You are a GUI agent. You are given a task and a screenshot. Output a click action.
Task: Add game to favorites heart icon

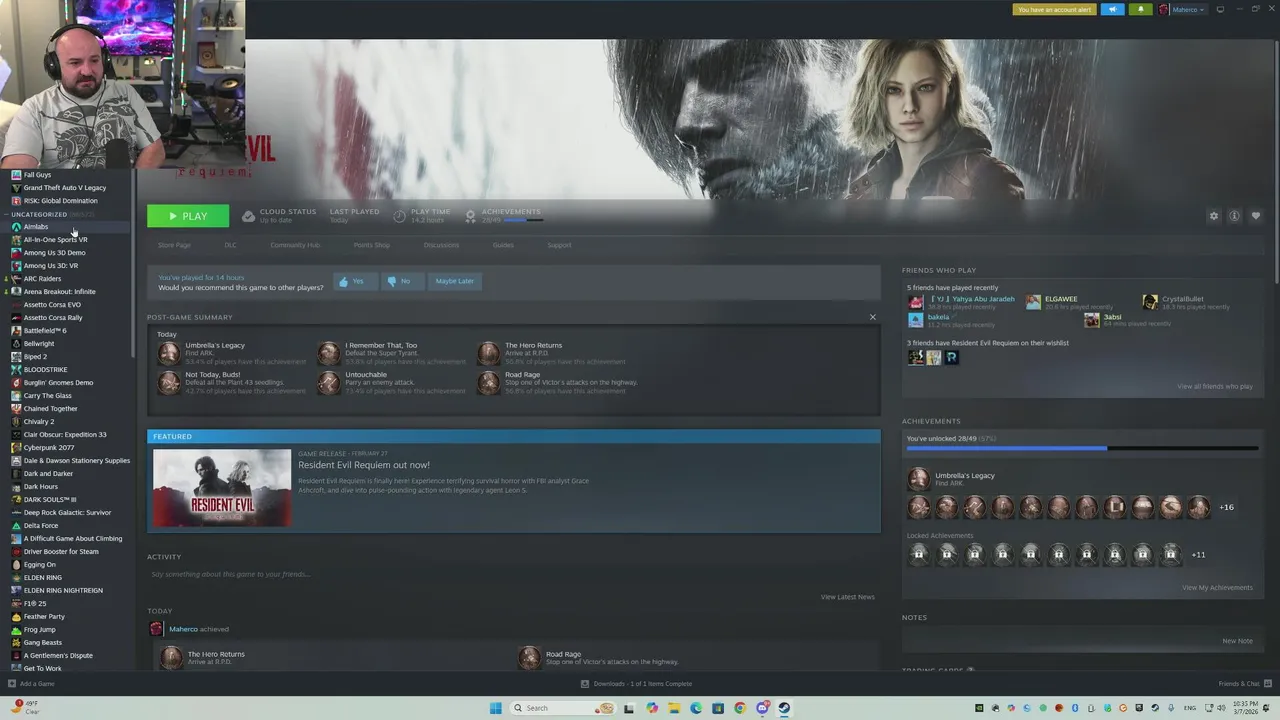pos(1256,216)
